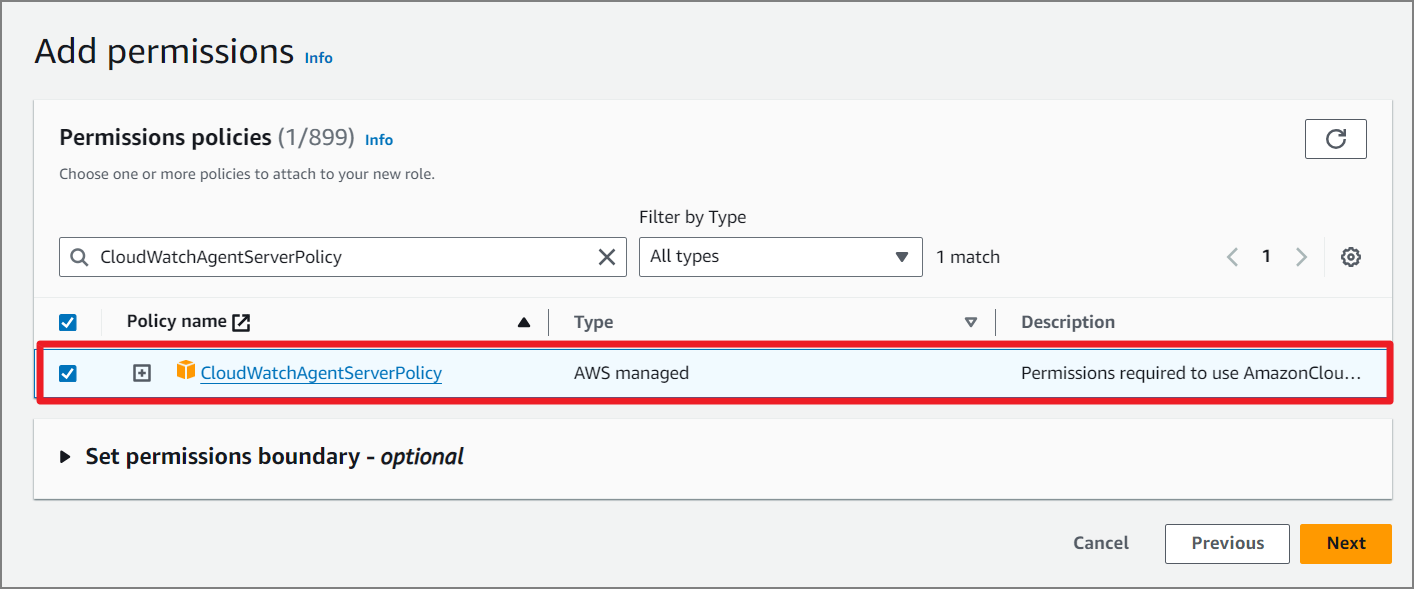This screenshot has height=589, width=1414.
Task: Open Info link beside Add permissions
Action: click(318, 58)
